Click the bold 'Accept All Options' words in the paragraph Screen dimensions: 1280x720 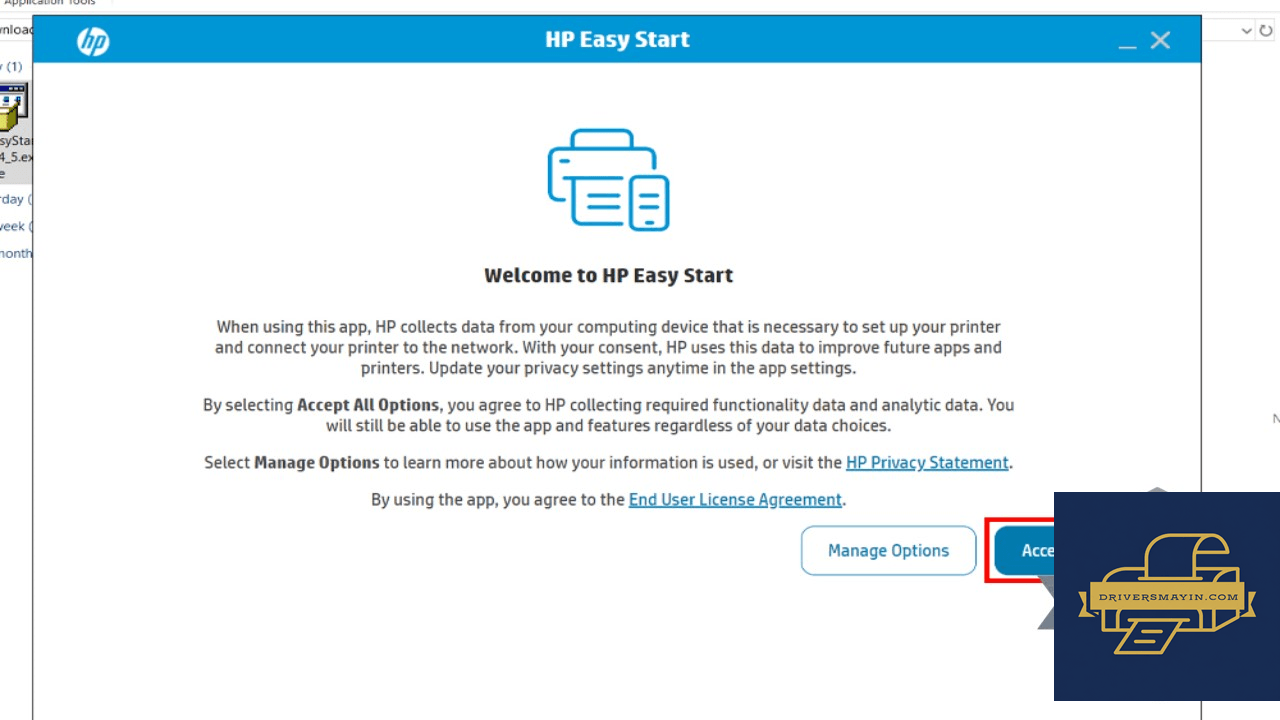click(368, 405)
